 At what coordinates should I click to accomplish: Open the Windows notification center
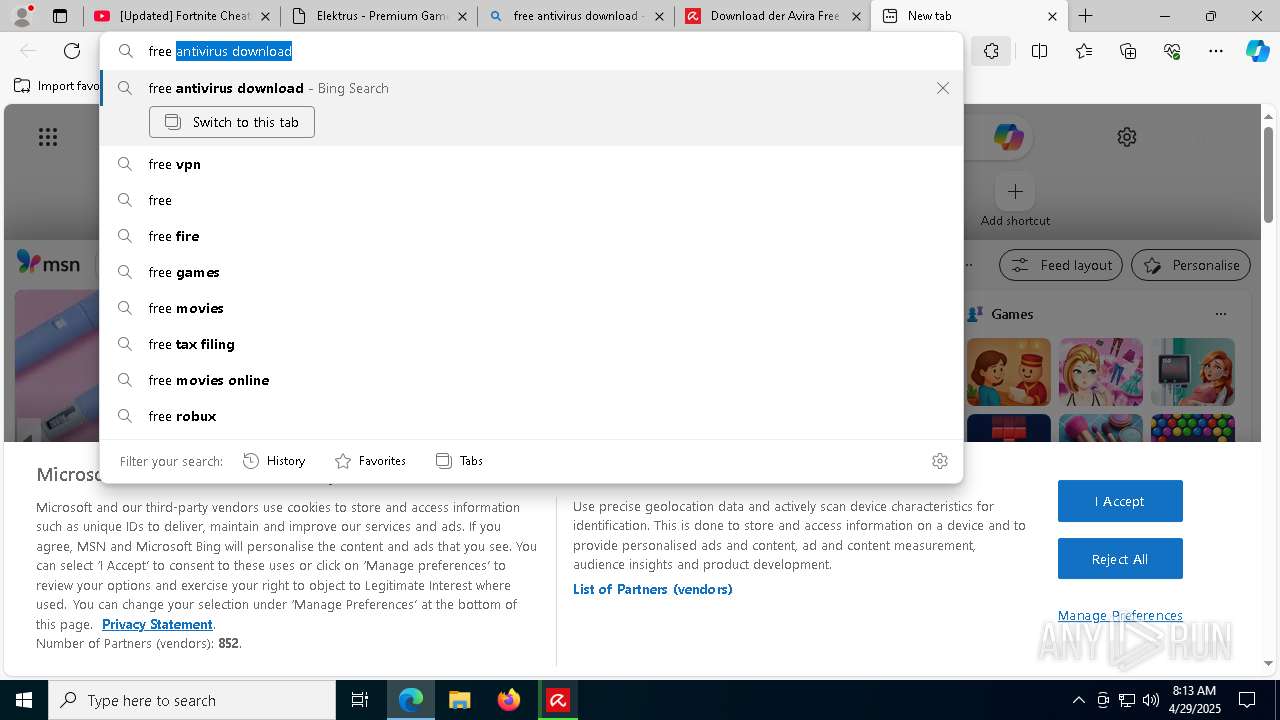coord(1247,700)
